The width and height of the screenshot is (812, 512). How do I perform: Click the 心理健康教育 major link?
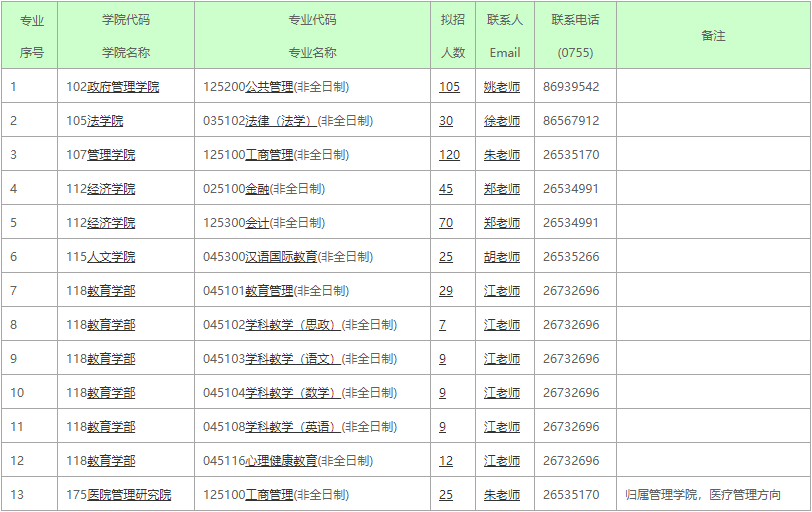pos(281,461)
